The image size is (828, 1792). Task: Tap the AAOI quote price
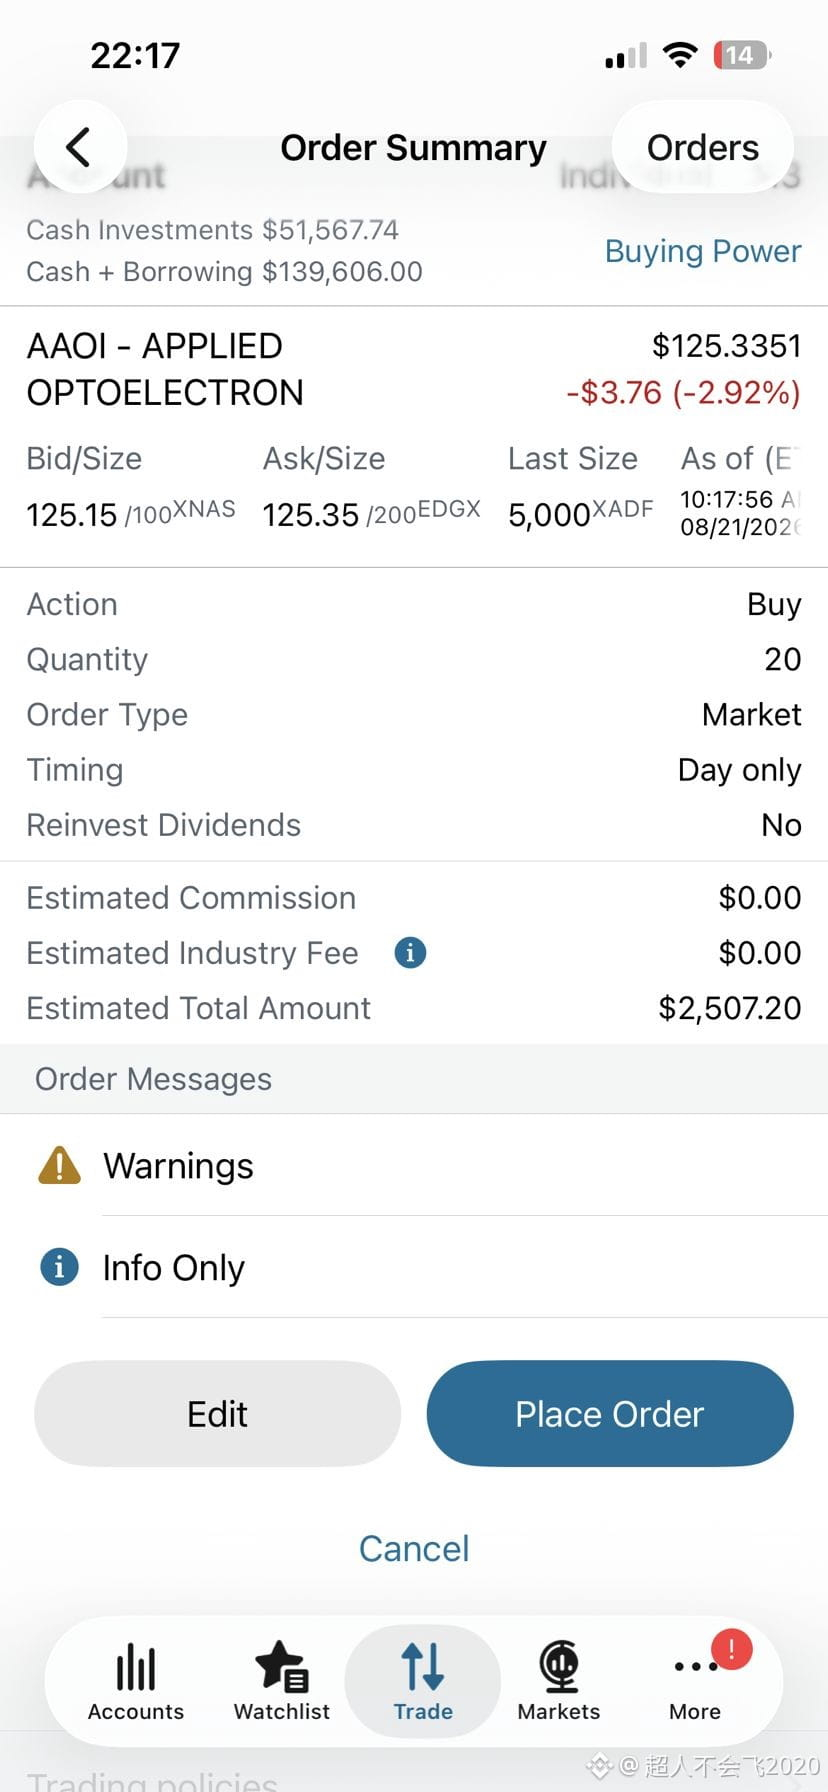[727, 346]
